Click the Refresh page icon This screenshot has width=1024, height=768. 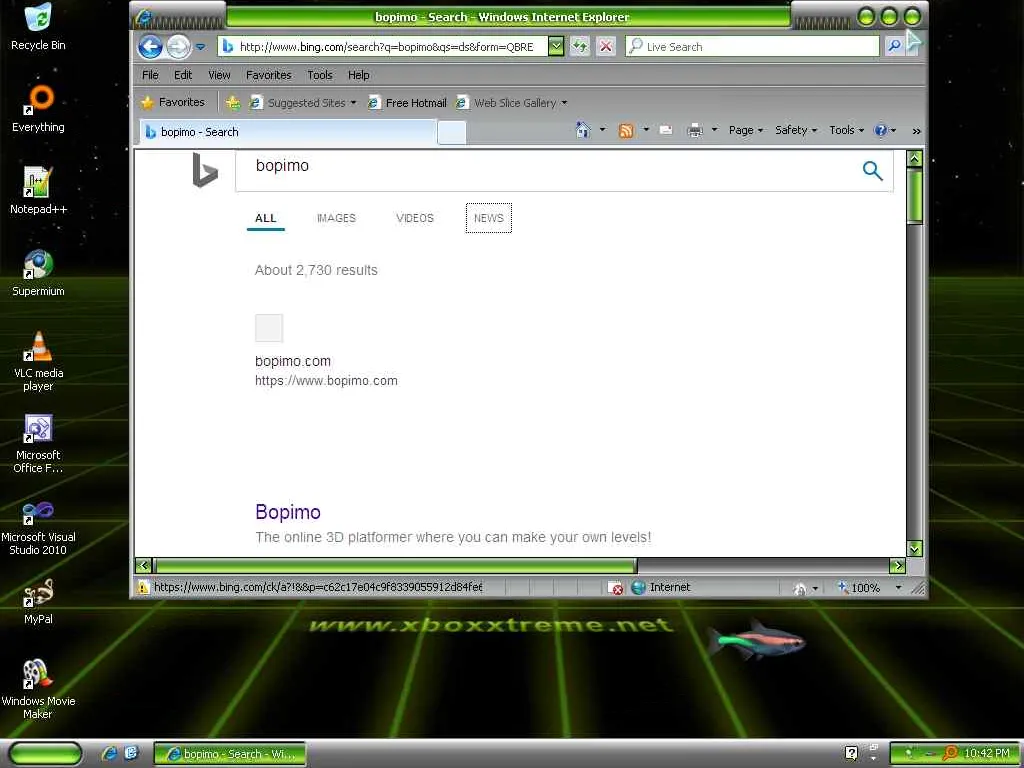point(580,46)
